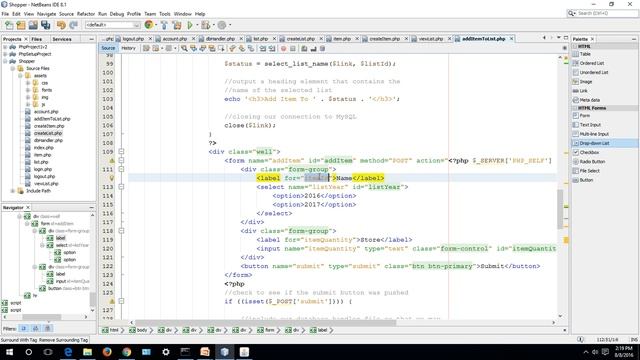Click the Open Project toolbar icon
This screenshot has height=360, width=640.
coord(33,25)
